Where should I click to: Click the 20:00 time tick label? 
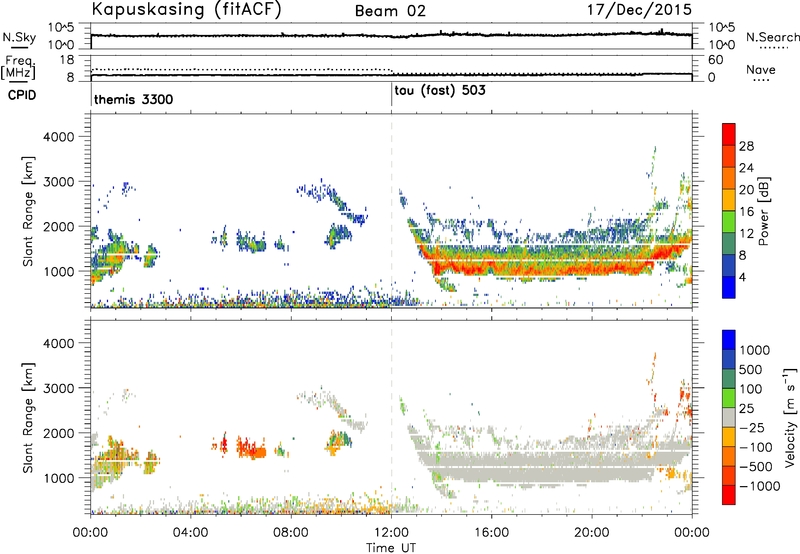(x=592, y=533)
